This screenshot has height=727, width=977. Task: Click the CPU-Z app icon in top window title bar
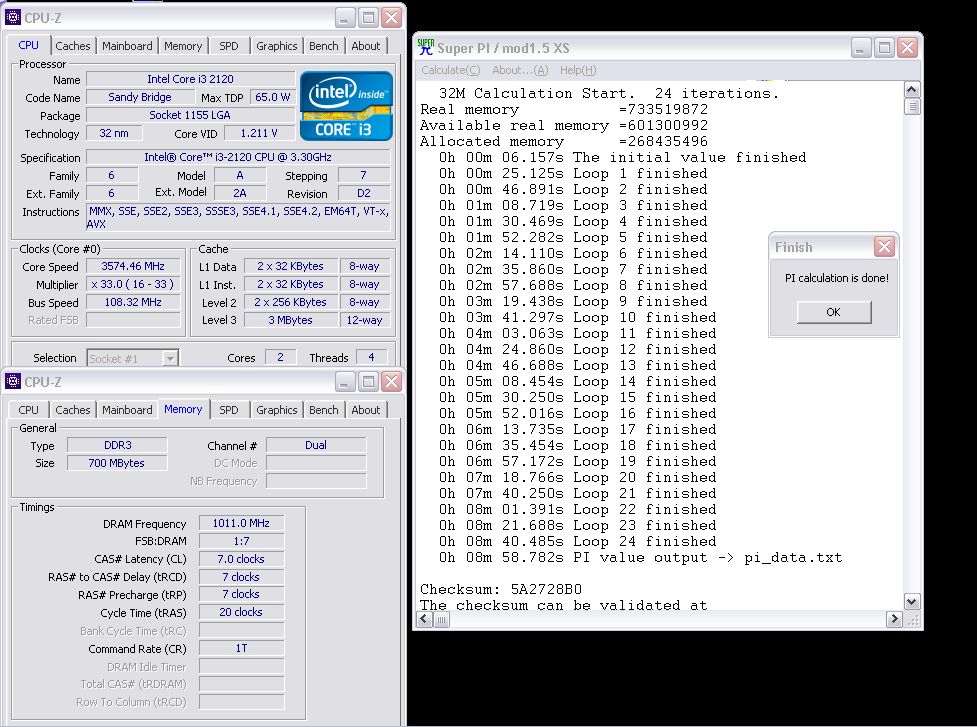(x=13, y=17)
